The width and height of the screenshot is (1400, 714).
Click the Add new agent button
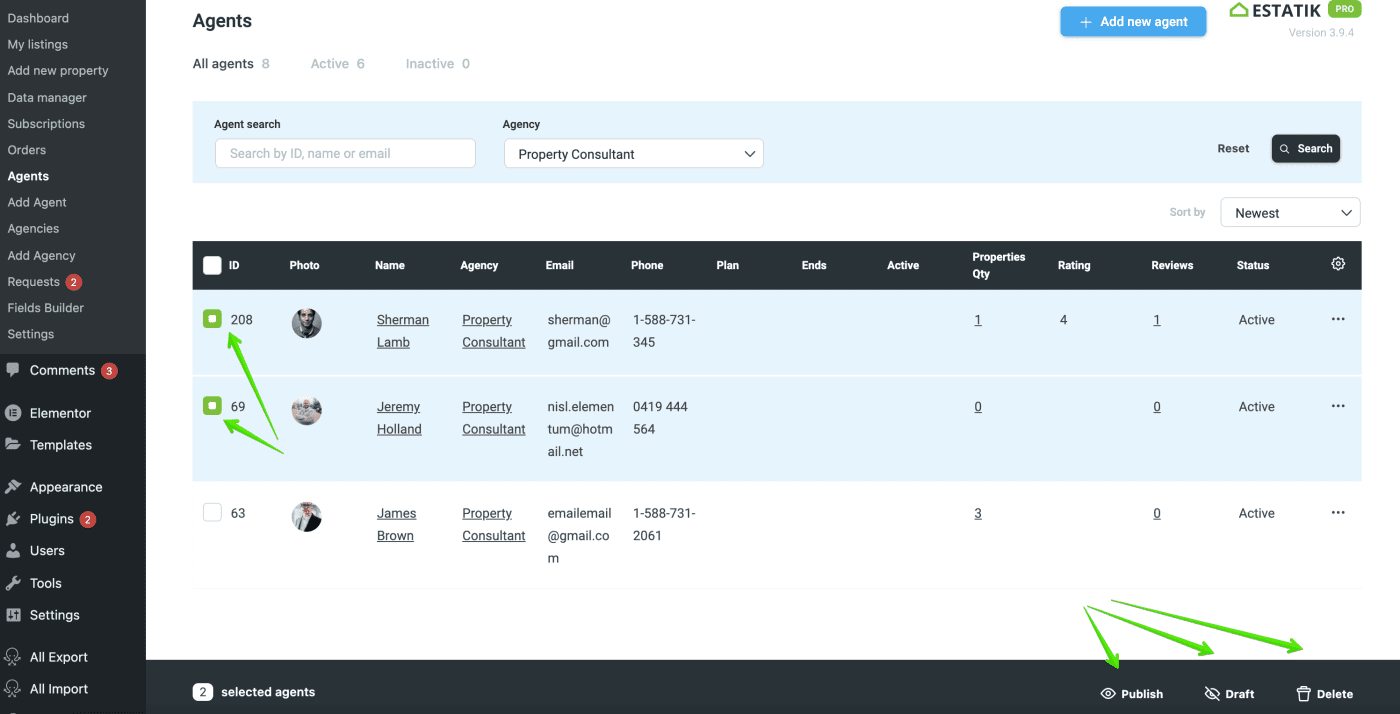[x=1133, y=22]
